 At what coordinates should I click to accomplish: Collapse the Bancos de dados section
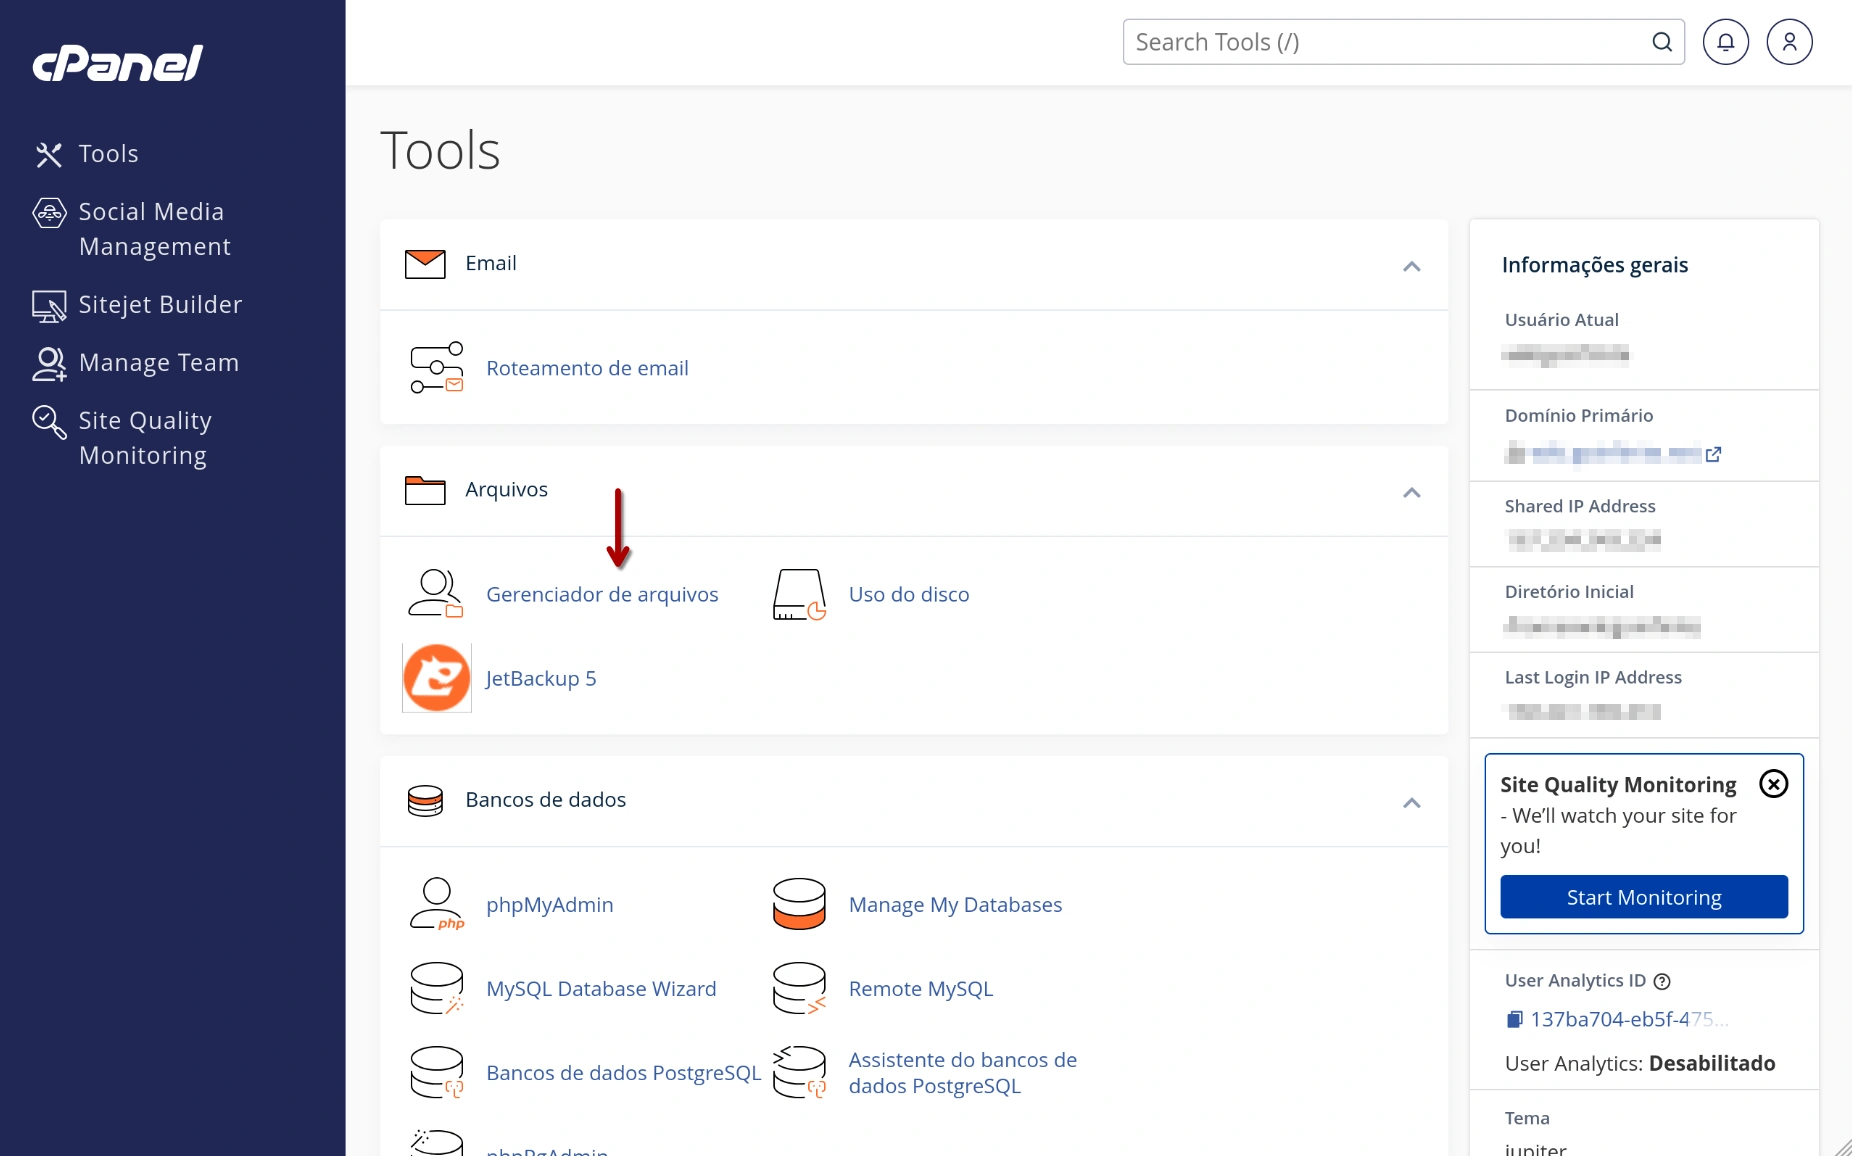click(x=1412, y=802)
